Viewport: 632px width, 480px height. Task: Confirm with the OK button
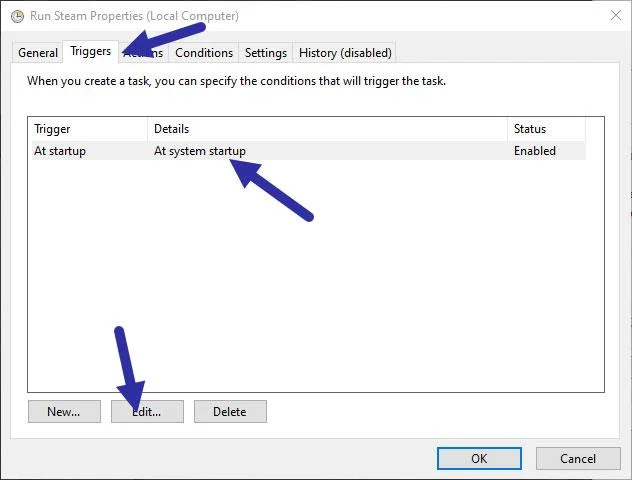point(479,458)
